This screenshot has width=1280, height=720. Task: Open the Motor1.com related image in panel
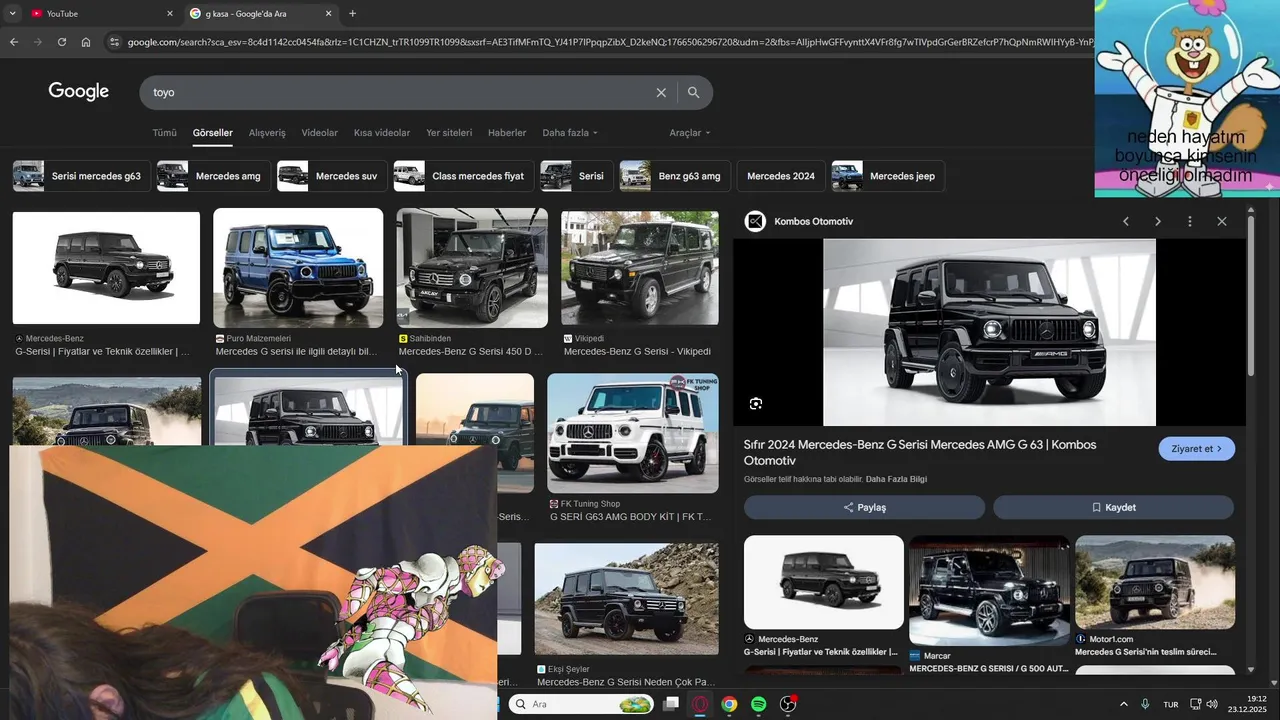click(x=1155, y=583)
